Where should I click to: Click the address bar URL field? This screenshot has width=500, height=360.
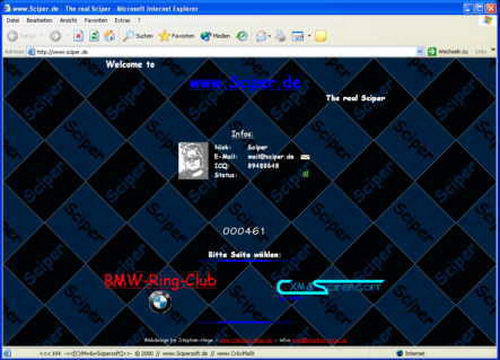(222, 52)
